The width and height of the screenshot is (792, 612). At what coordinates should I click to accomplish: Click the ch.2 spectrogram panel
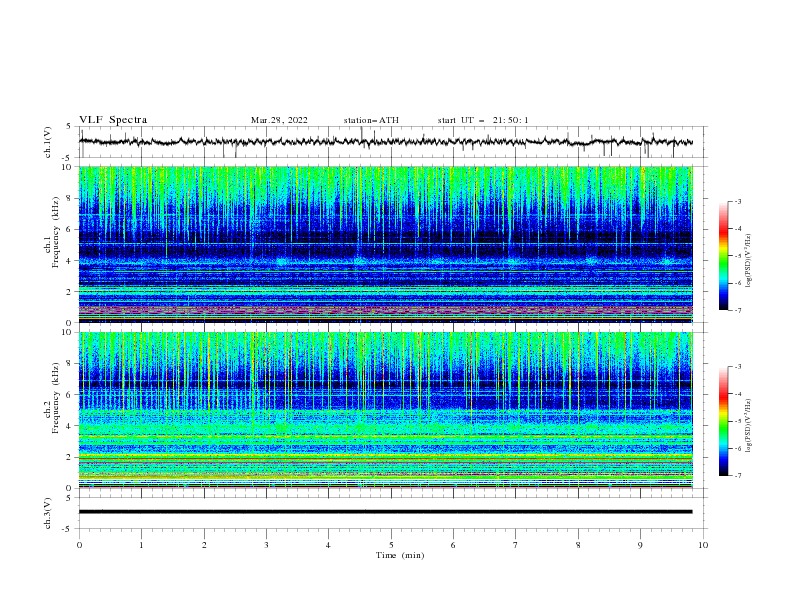pyautogui.click(x=386, y=410)
